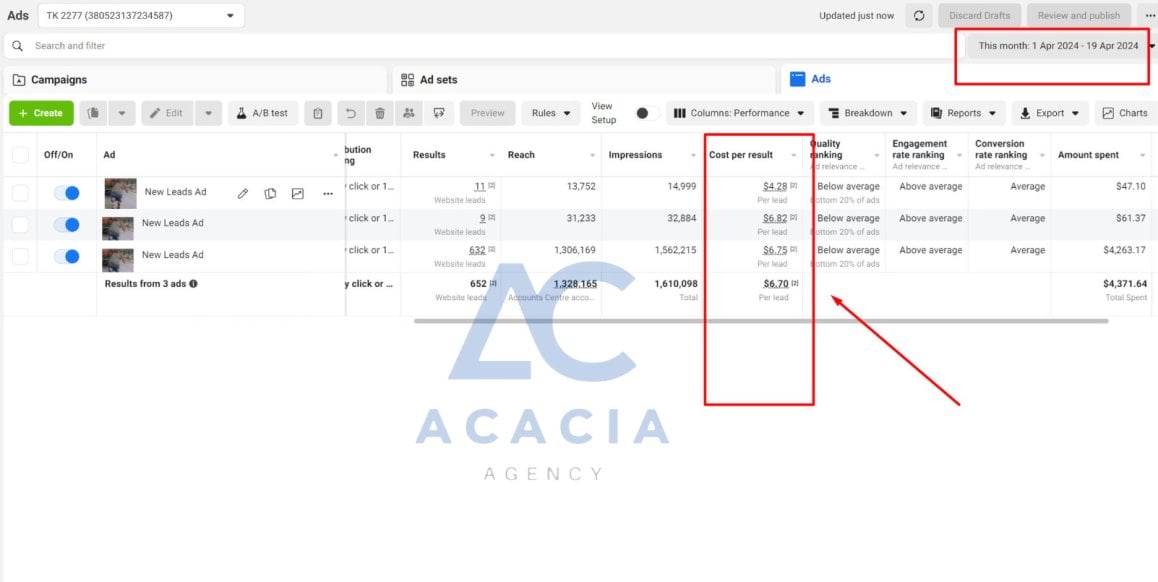The width and height of the screenshot is (1158, 582).
Task: Open the 632 results link
Action: click(x=477, y=250)
